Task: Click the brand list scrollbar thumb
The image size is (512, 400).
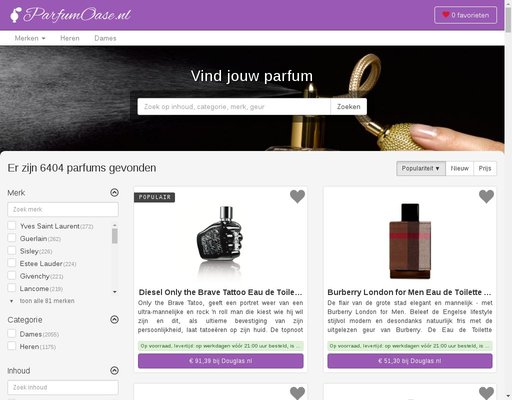Action: pyautogui.click(x=115, y=236)
